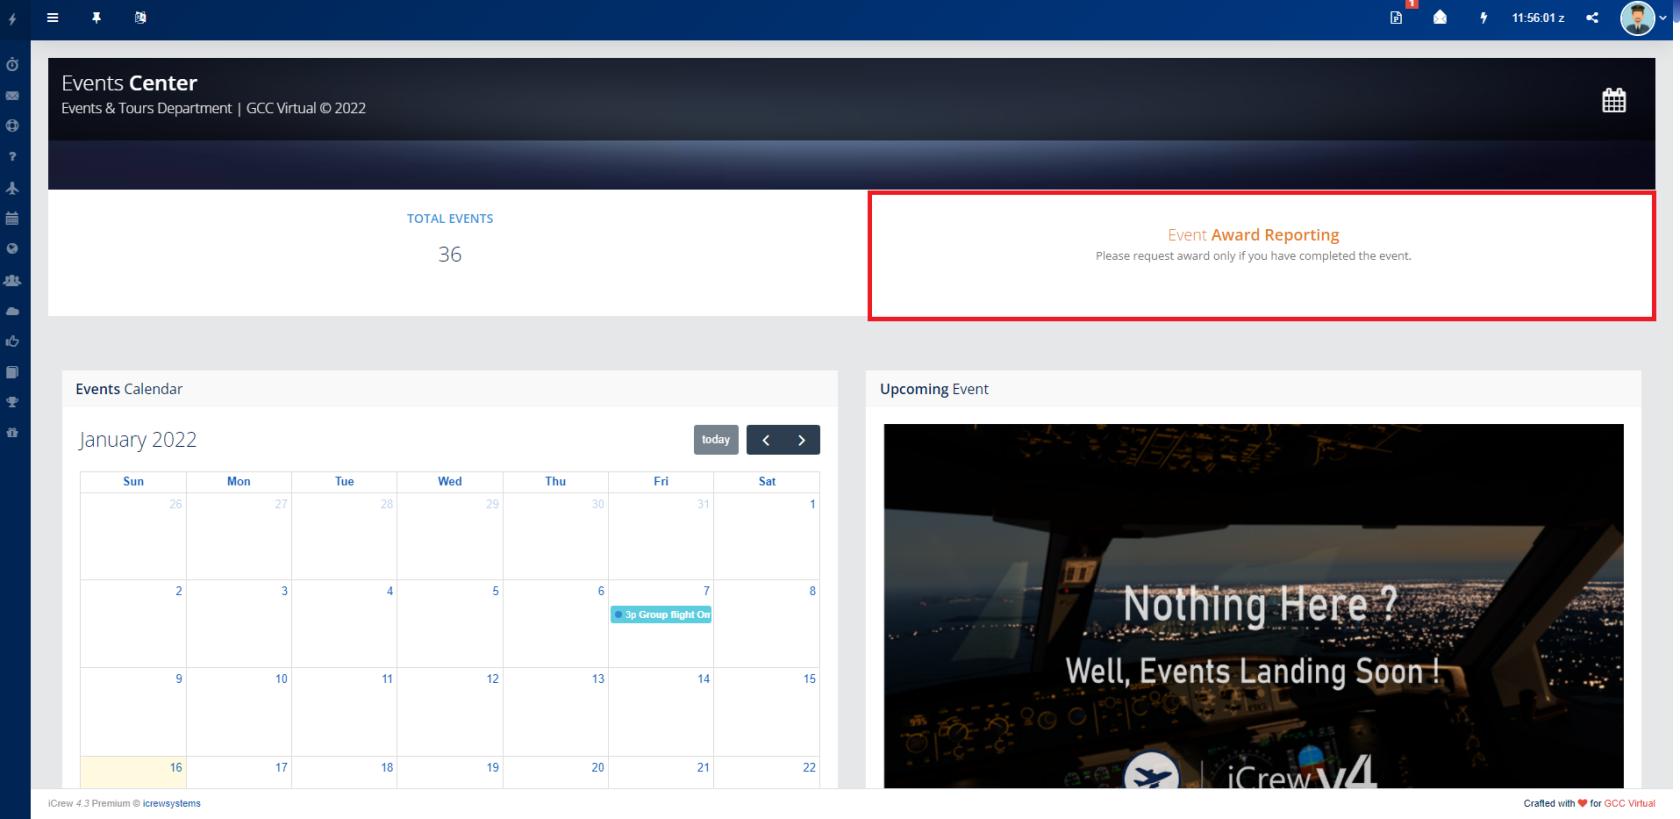
Task: Select January 16 highlighted day cell
Action: point(133,772)
